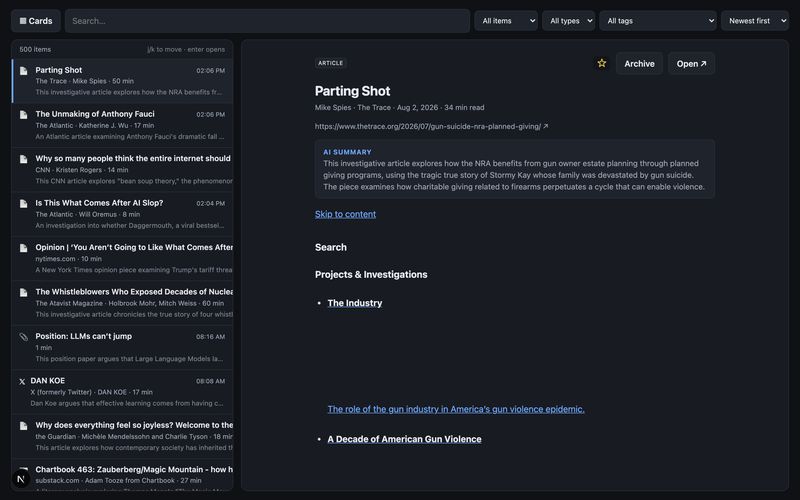
Task: Select the nytimes.com Opinion item
Action: (x=122, y=259)
